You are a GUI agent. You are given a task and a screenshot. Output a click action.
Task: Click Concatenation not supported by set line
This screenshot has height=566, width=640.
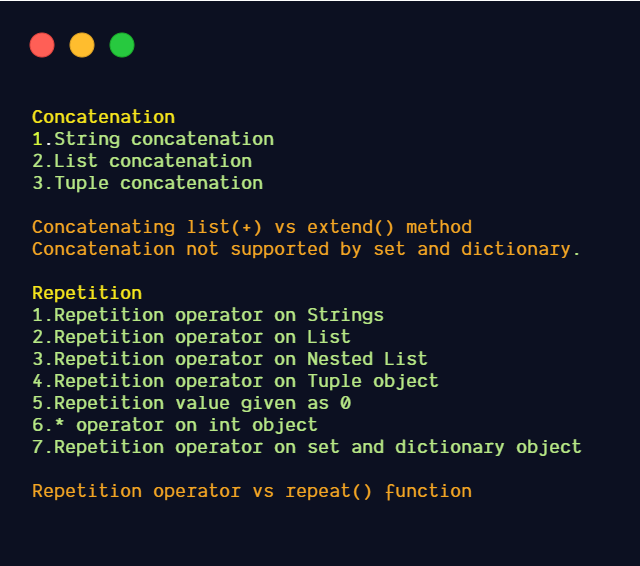306,249
